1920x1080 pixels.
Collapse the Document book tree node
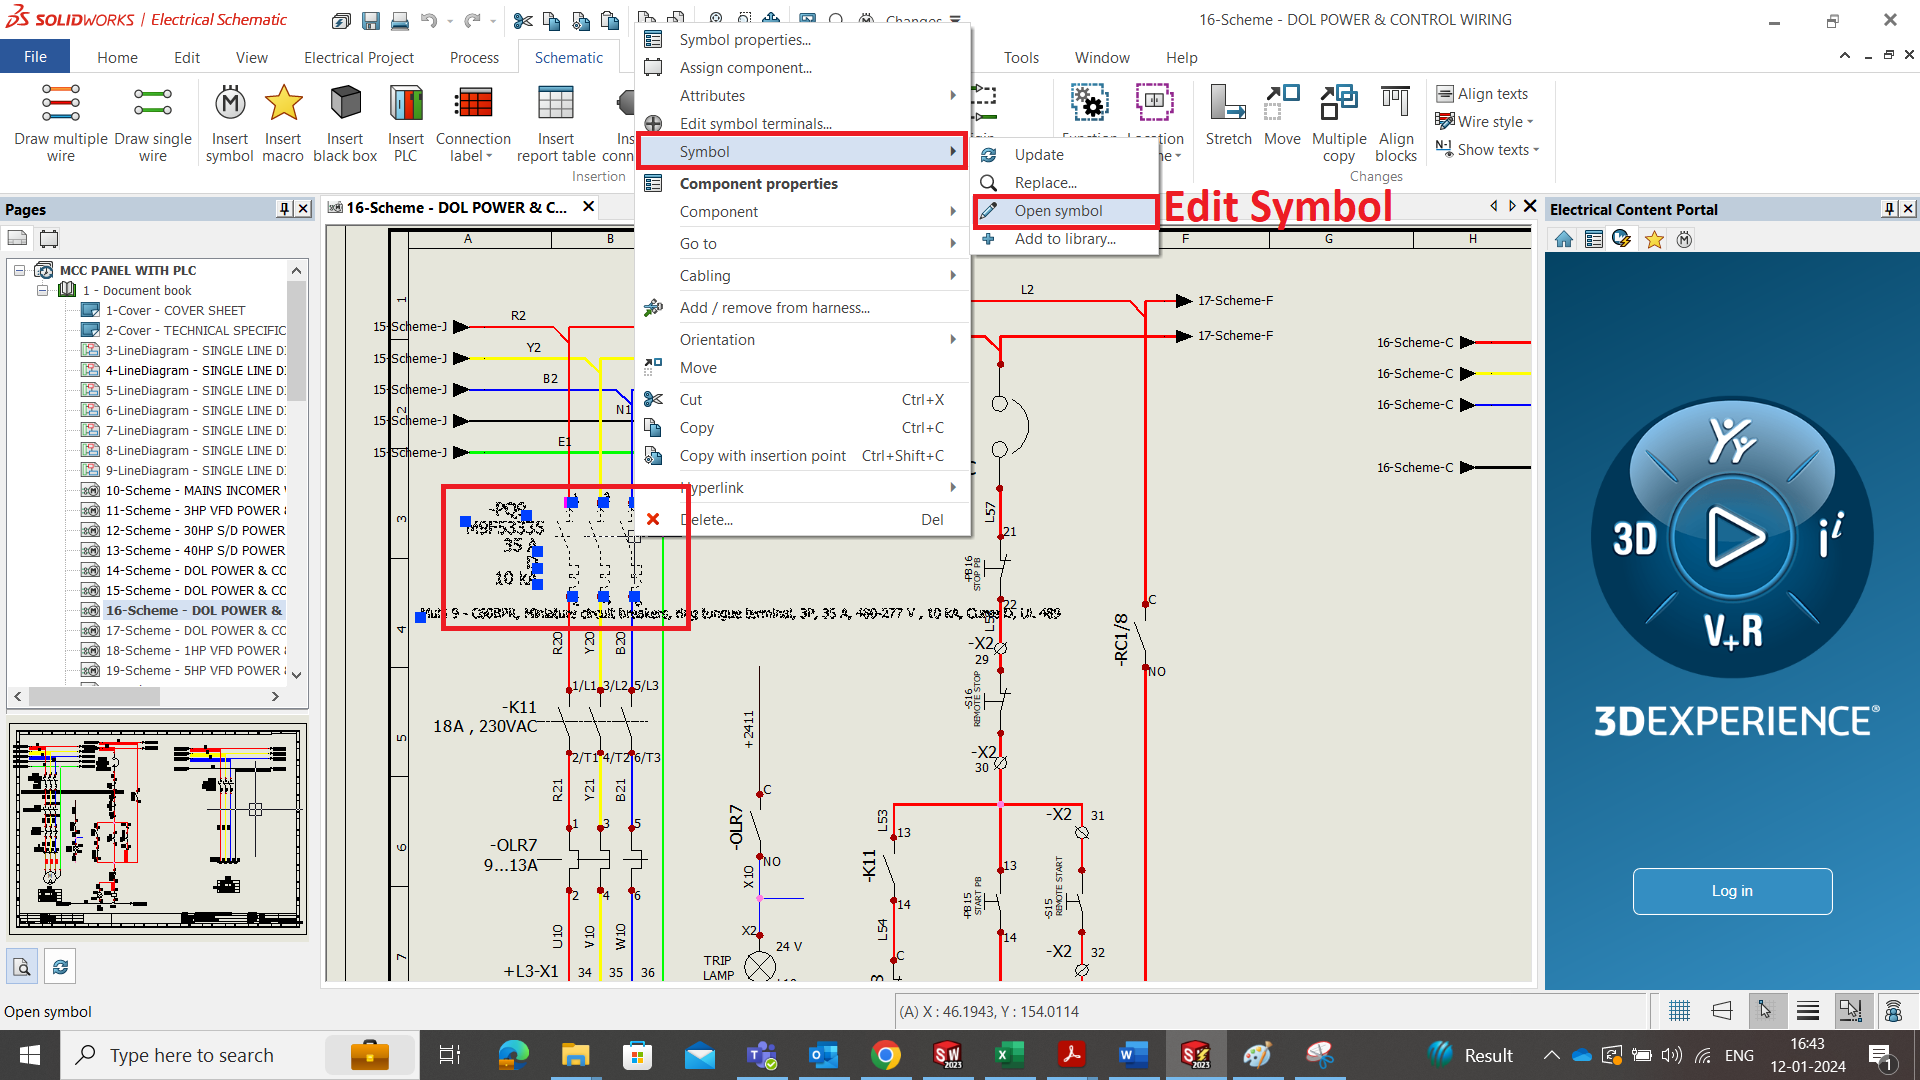click(x=43, y=290)
